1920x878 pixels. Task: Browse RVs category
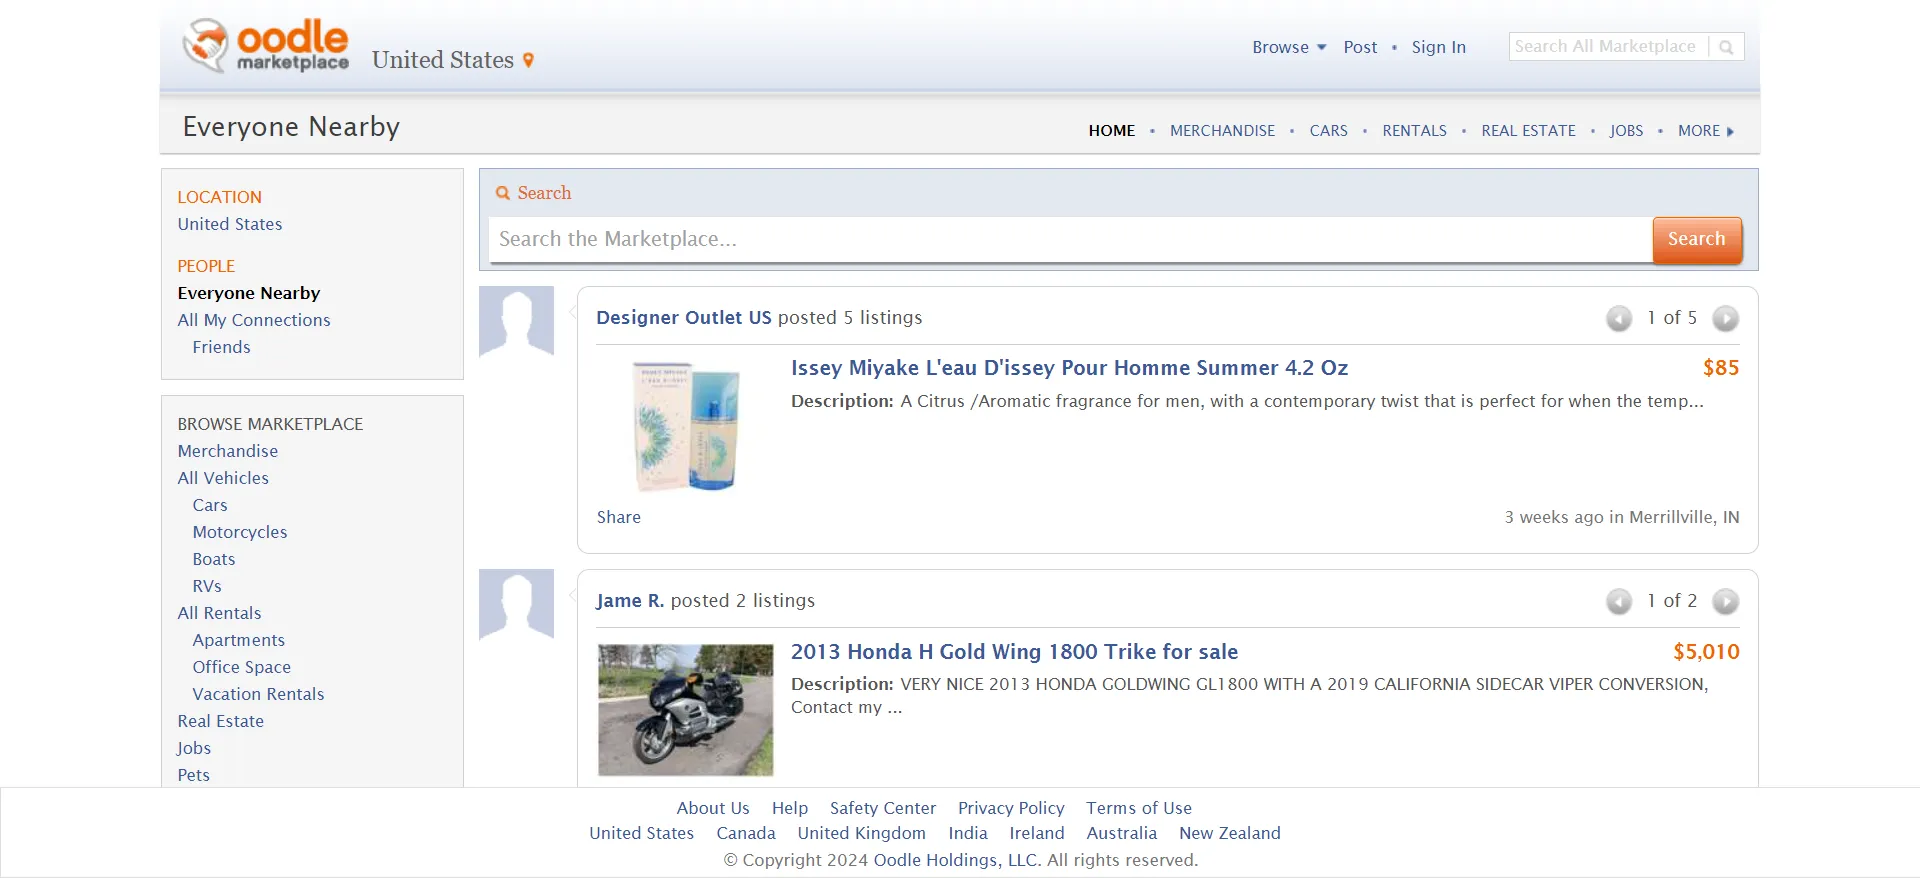point(207,587)
